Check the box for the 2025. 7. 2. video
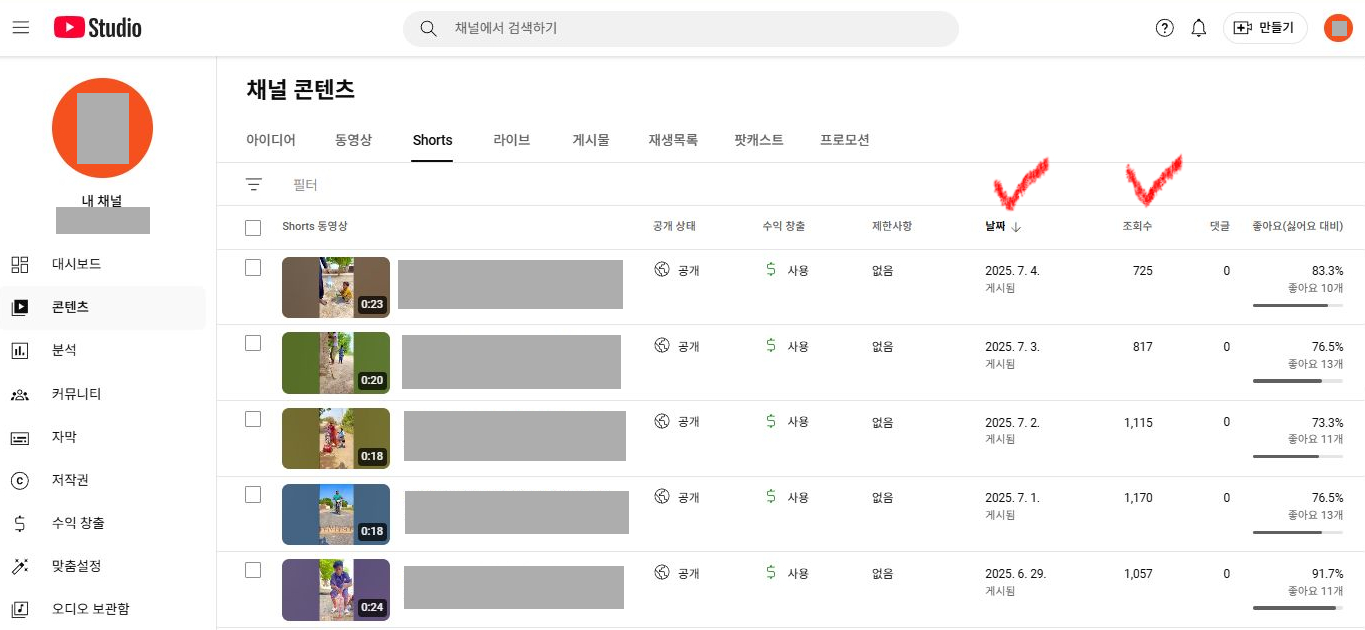The width and height of the screenshot is (1365, 630). click(x=253, y=419)
